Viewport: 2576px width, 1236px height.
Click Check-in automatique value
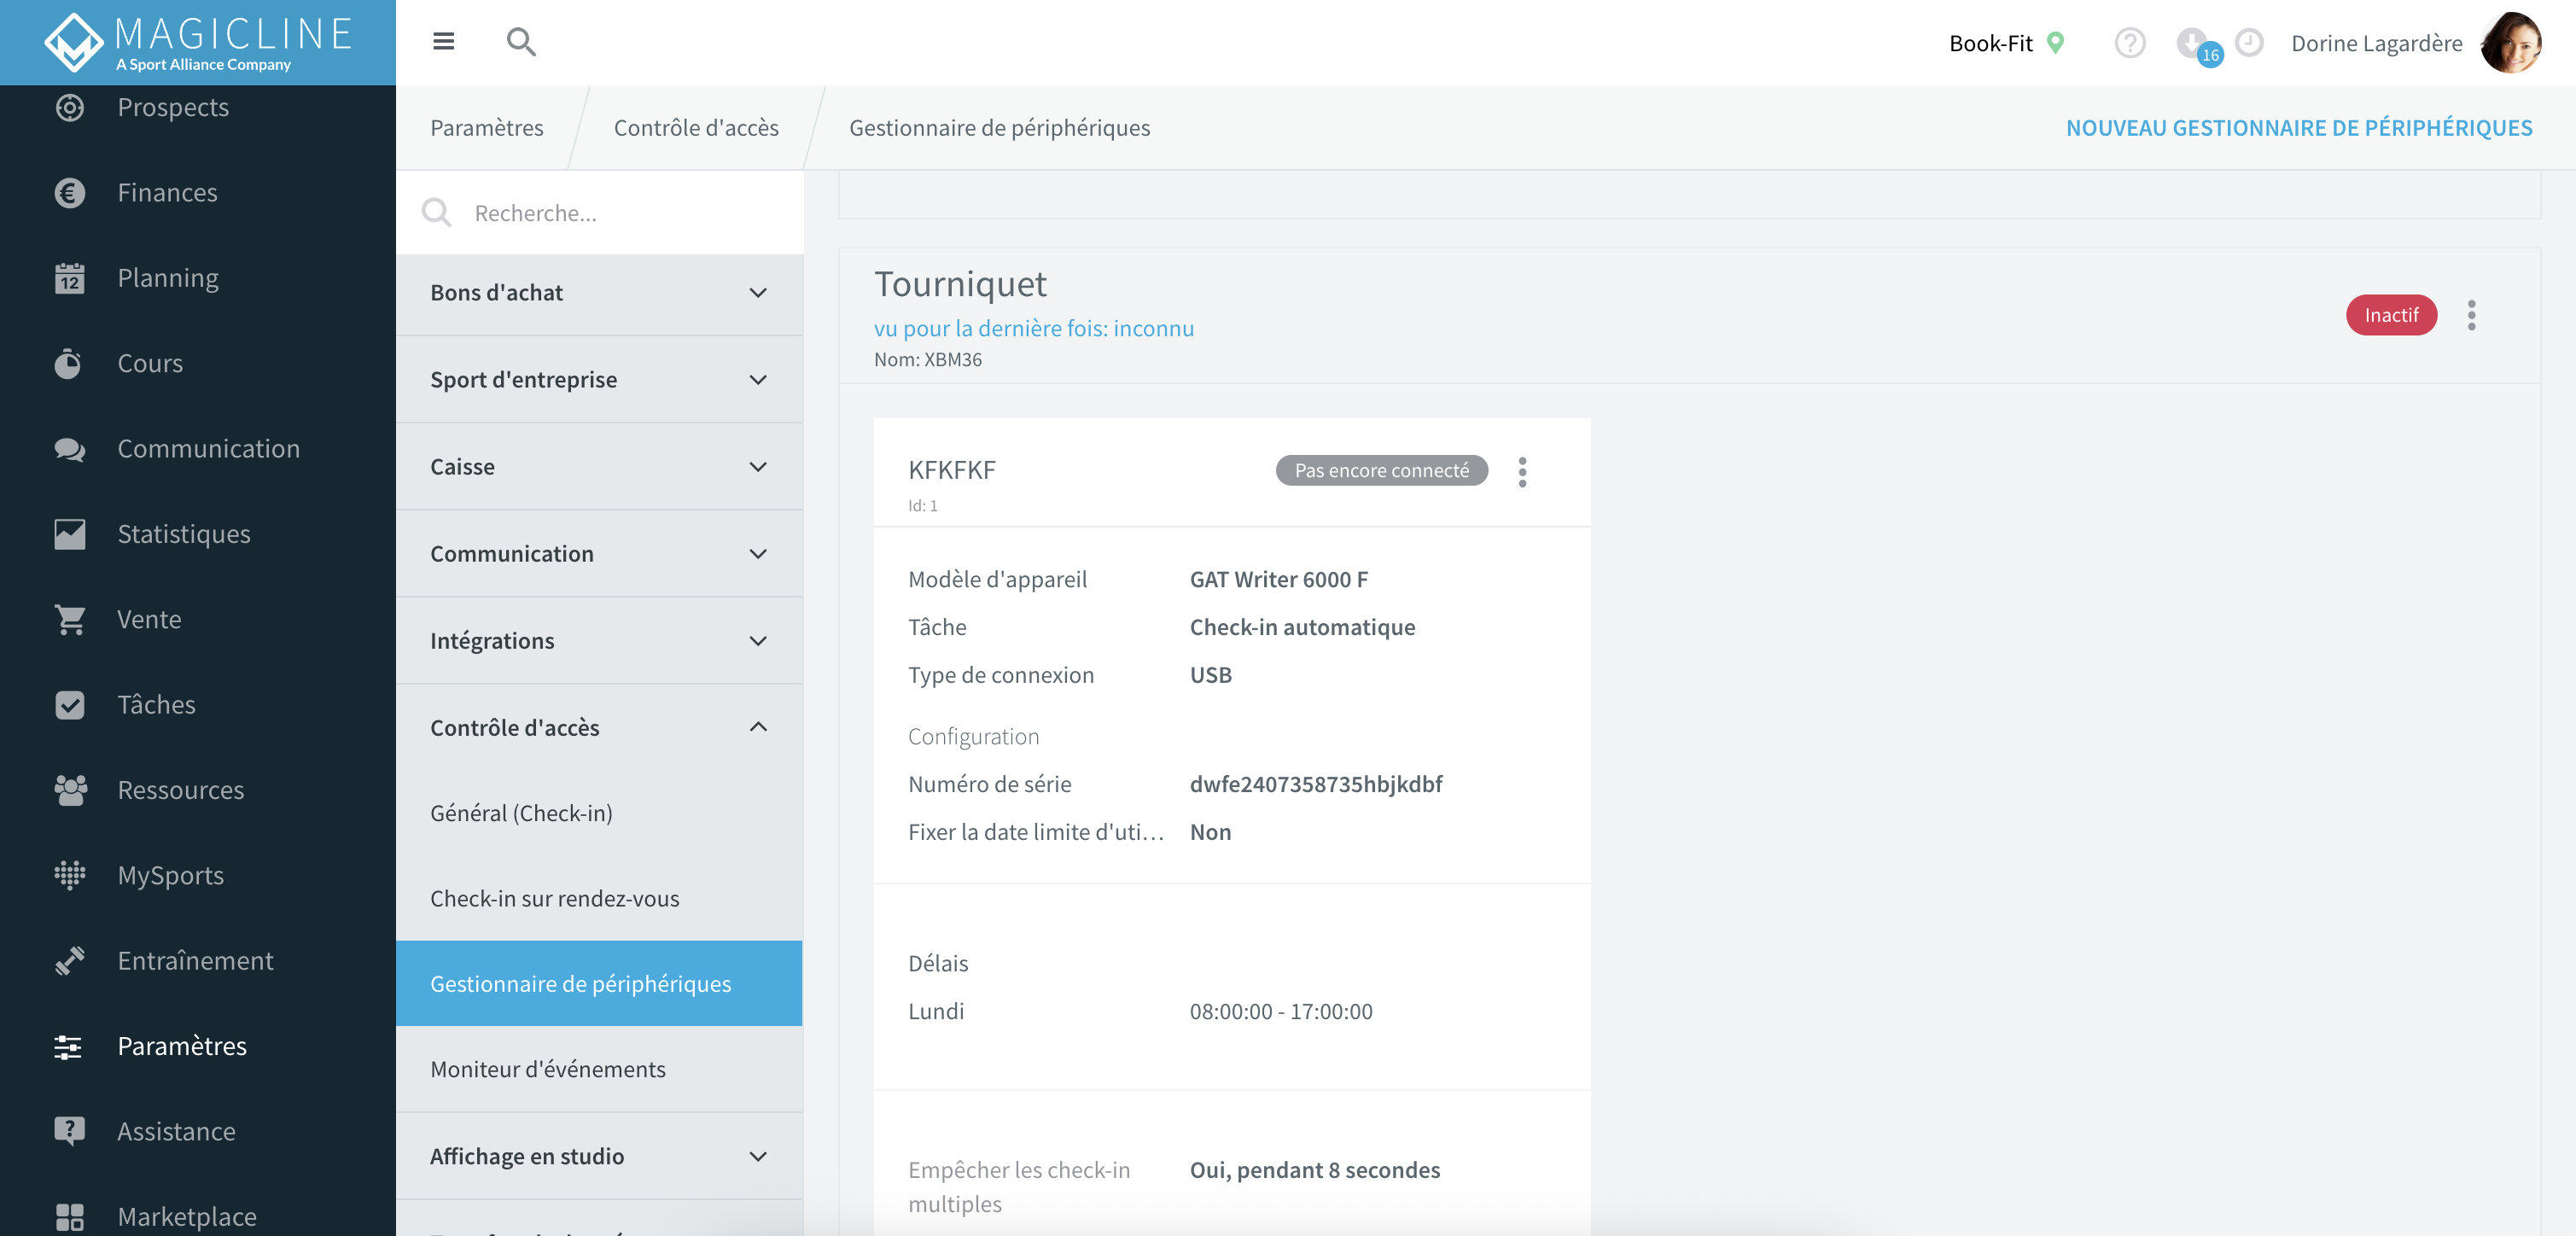(x=1302, y=627)
